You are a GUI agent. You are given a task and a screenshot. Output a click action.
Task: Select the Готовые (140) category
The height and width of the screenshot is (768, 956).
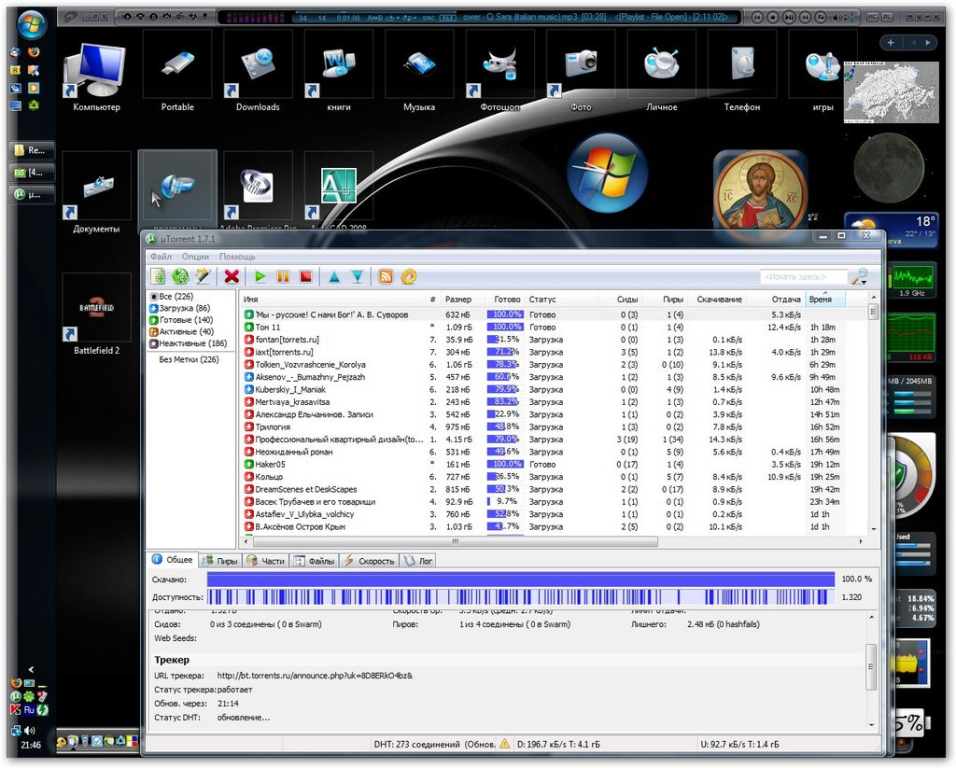[x=181, y=319]
